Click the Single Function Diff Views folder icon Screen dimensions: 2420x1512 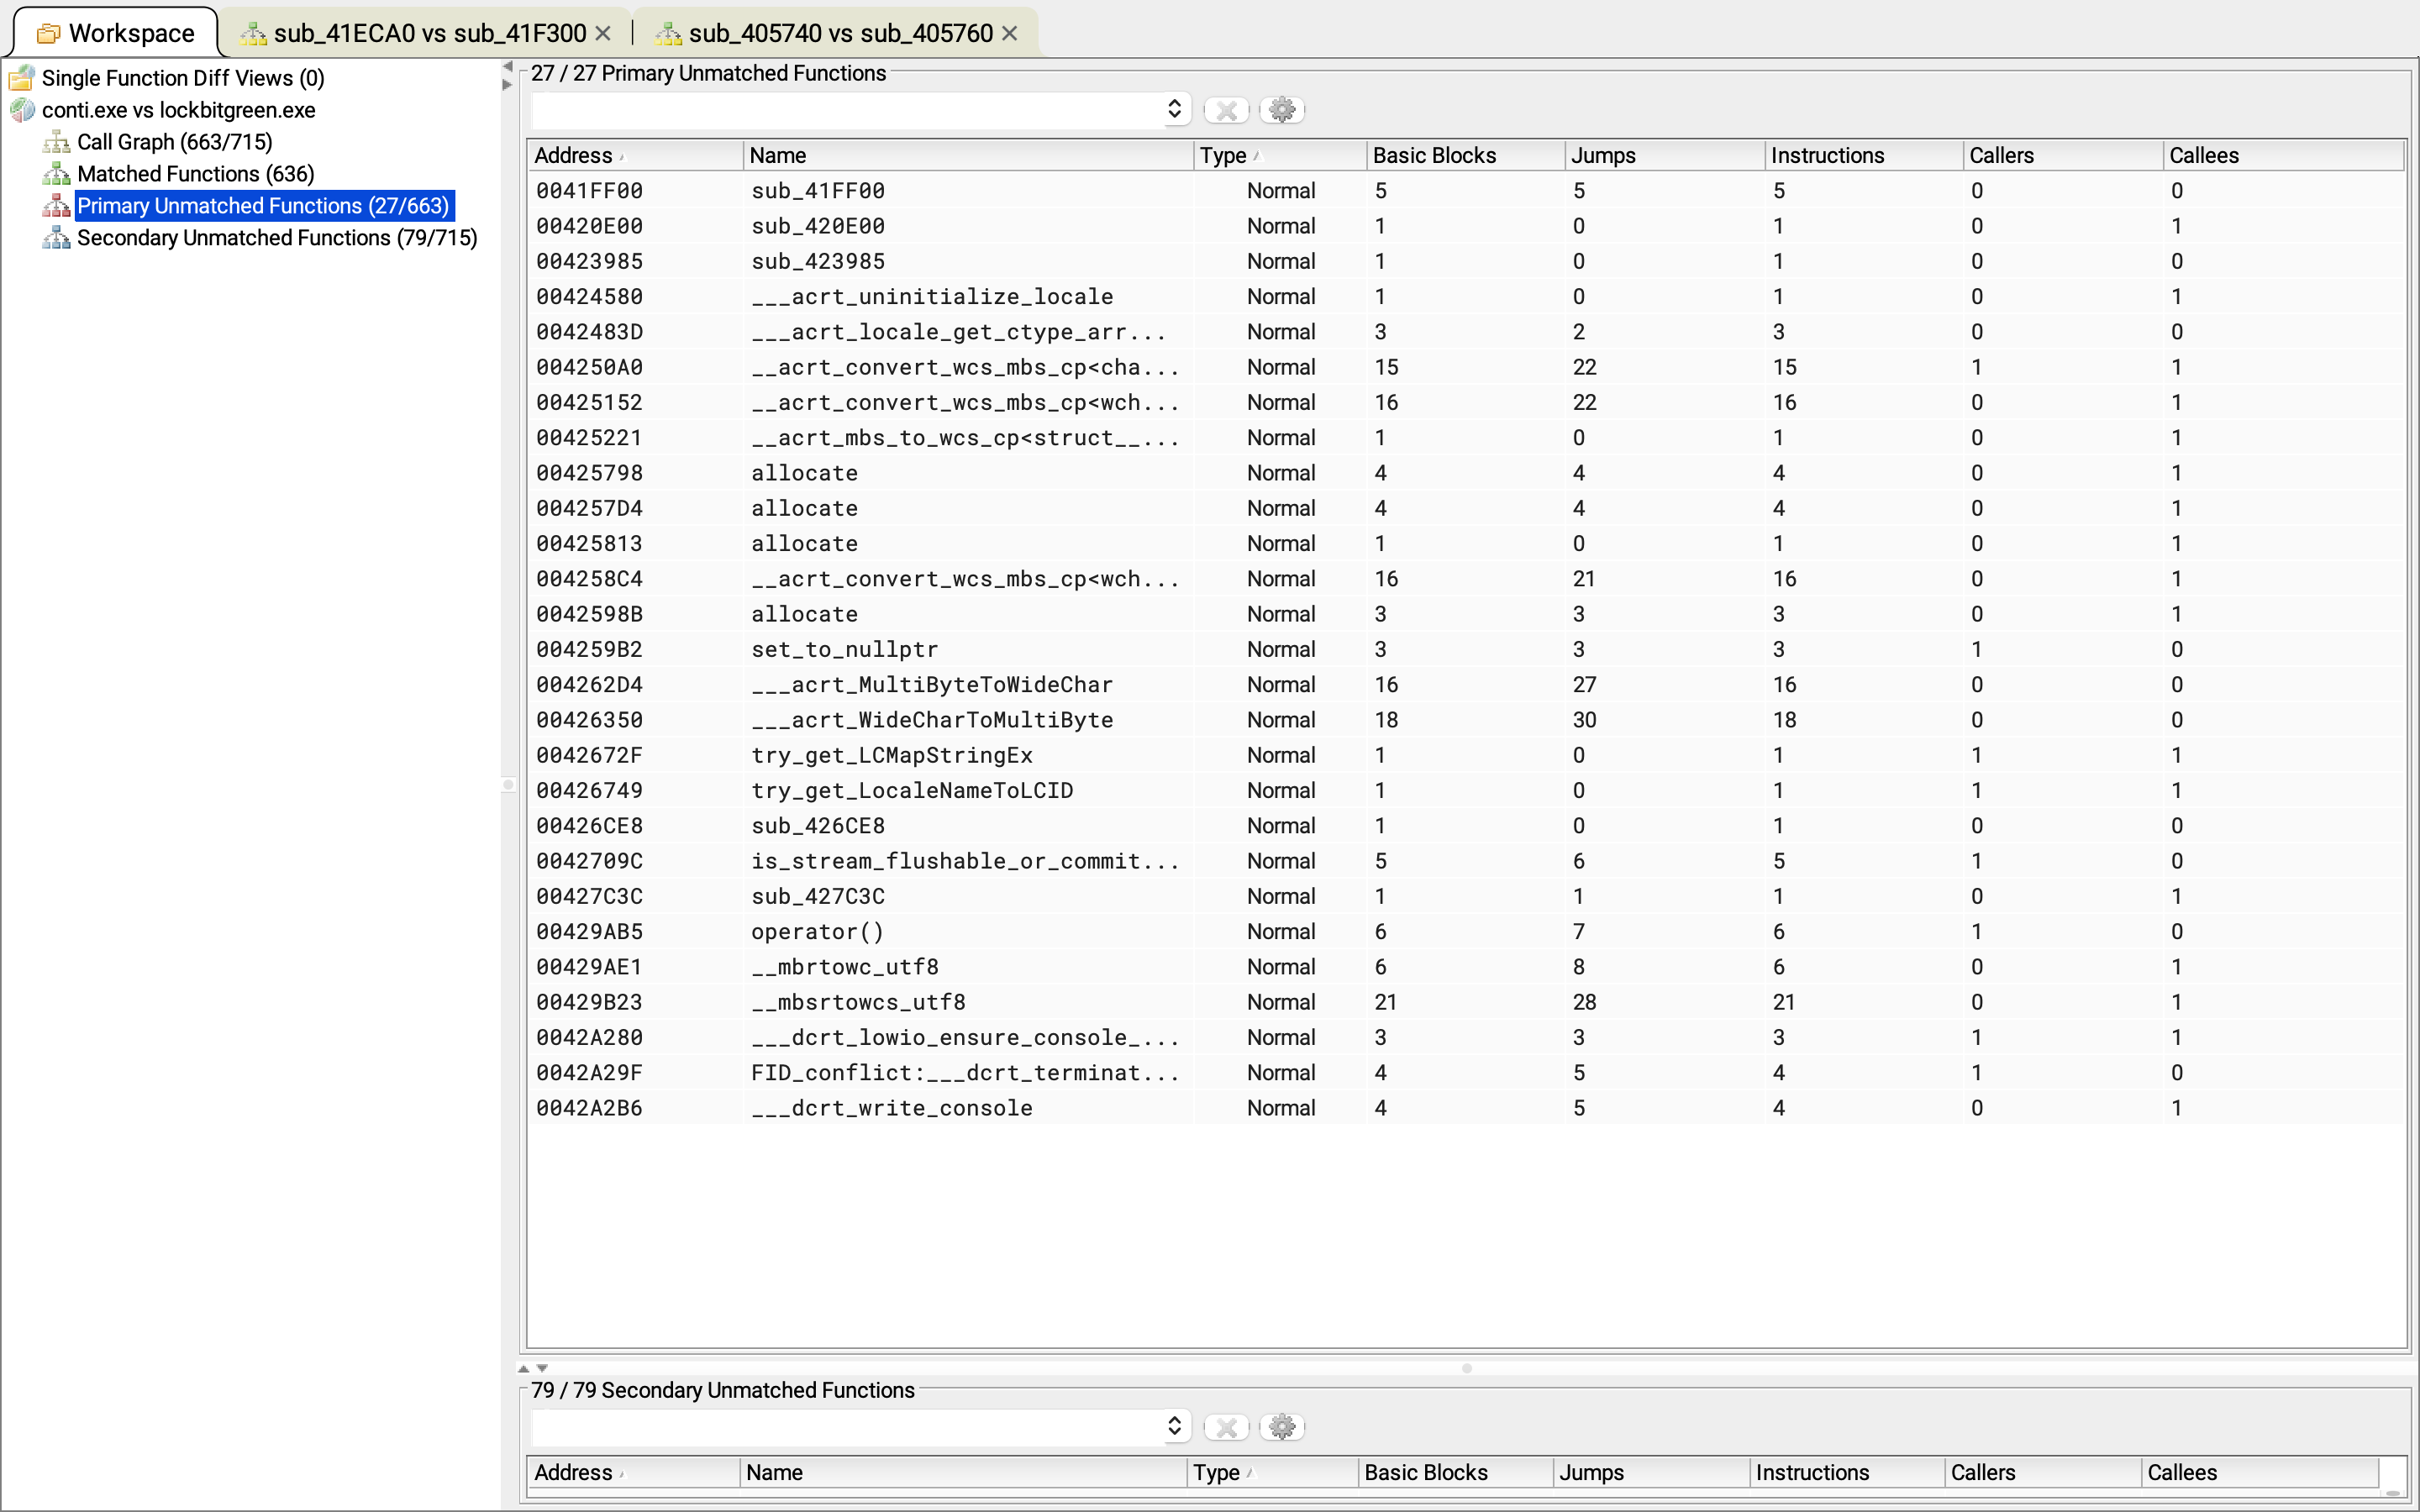(22, 78)
